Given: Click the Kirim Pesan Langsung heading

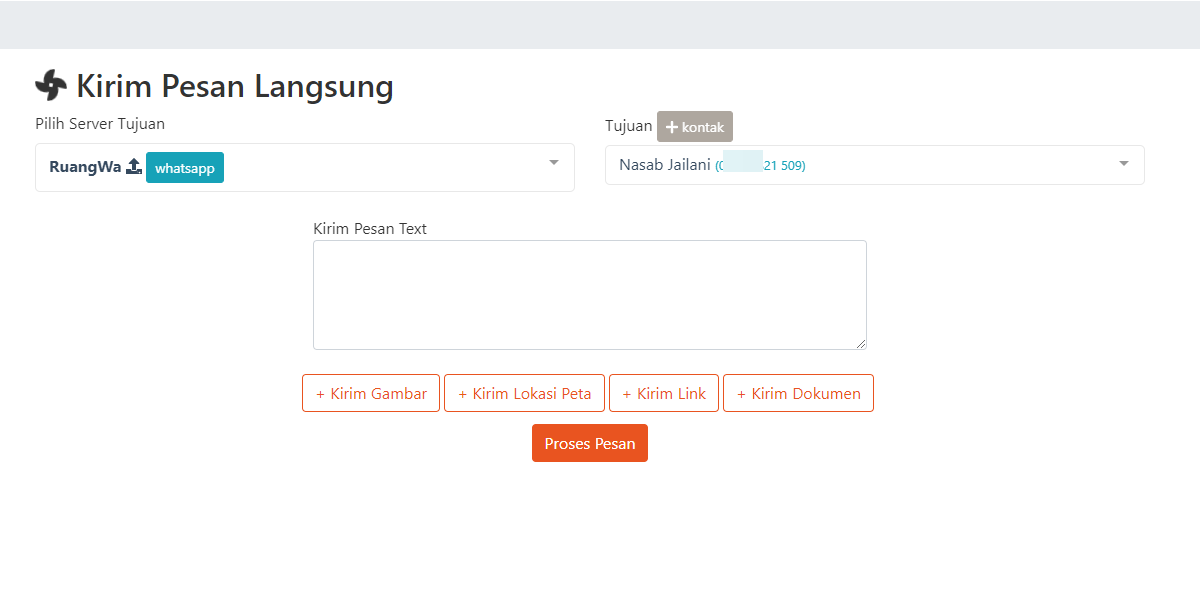Looking at the screenshot, I should [235, 86].
